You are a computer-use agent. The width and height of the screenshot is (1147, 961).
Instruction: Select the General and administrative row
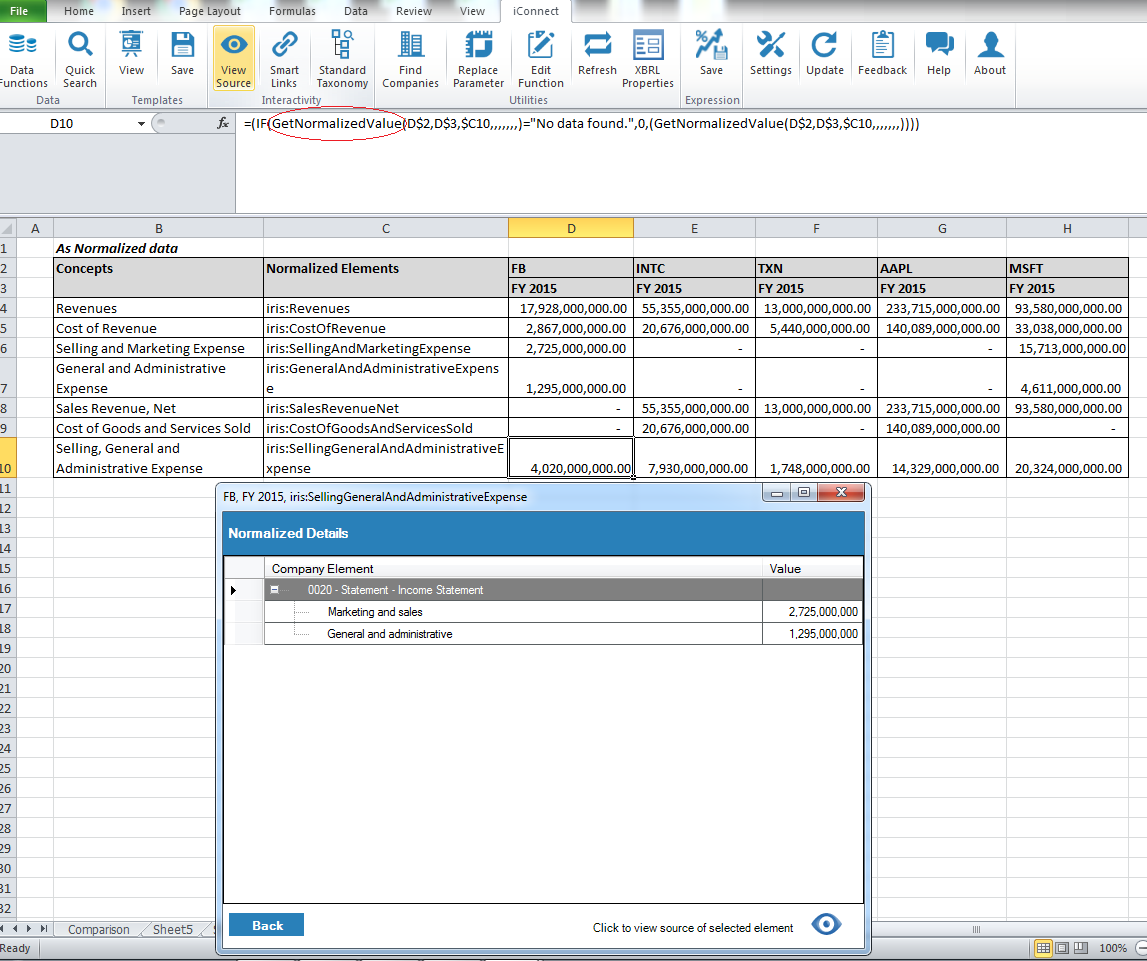pyautogui.click(x=563, y=633)
